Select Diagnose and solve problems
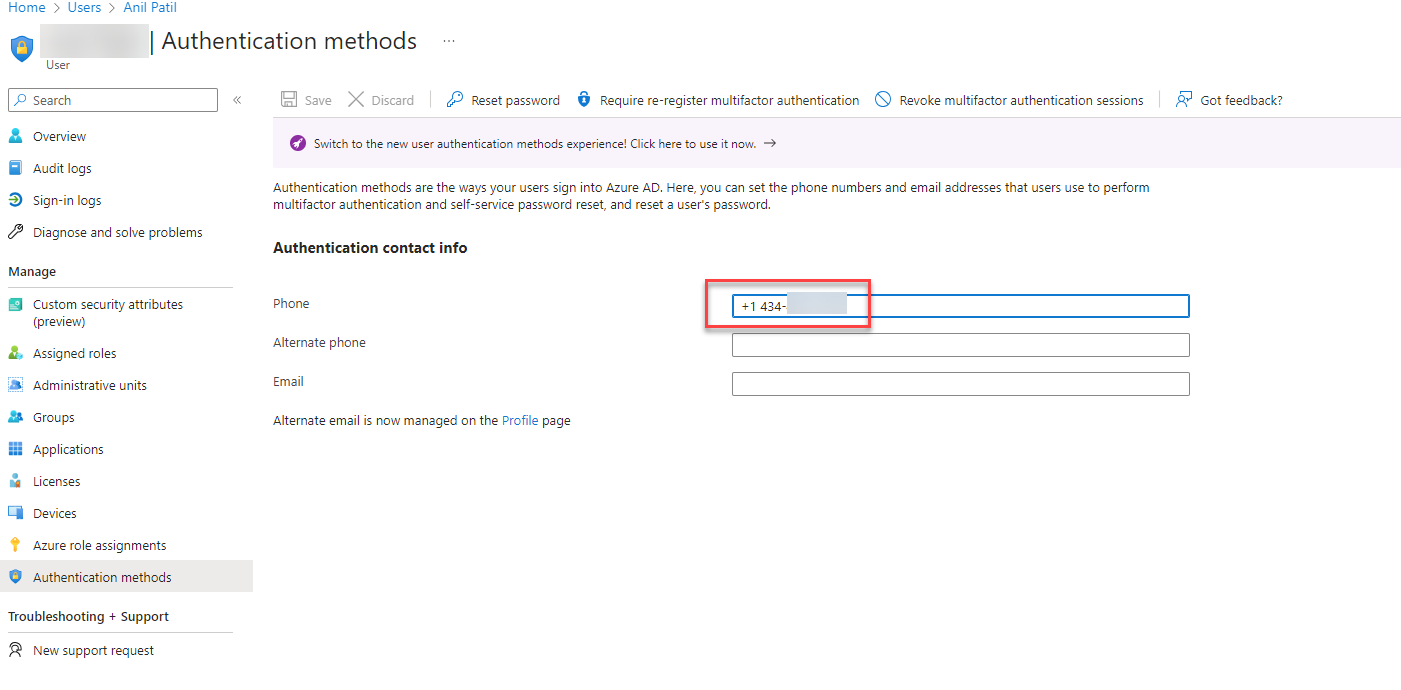 [116, 231]
